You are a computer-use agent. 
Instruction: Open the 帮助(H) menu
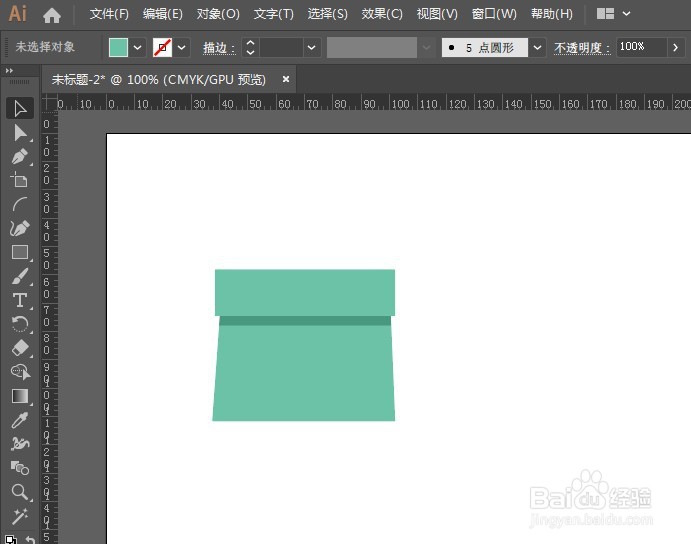(551, 14)
